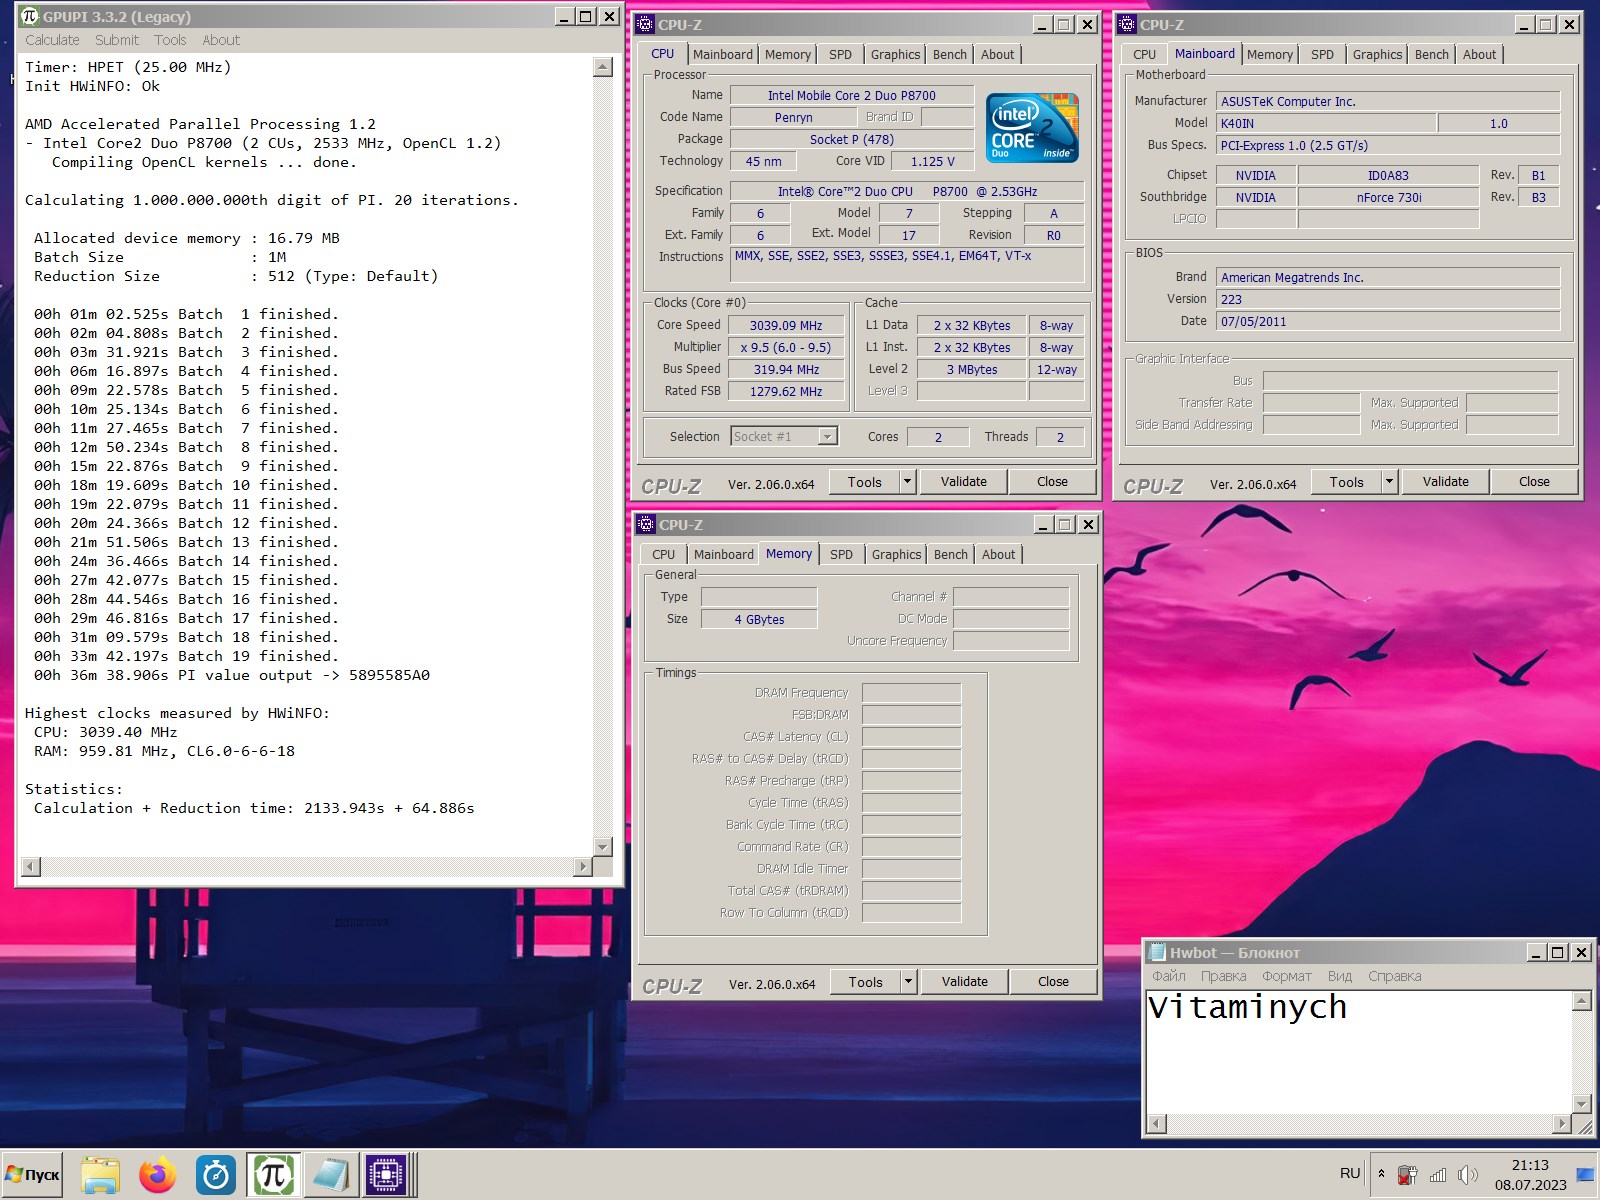This screenshot has height=1200, width=1600.
Task: Click the show desktop icon at tray end
Action: [1586, 1175]
